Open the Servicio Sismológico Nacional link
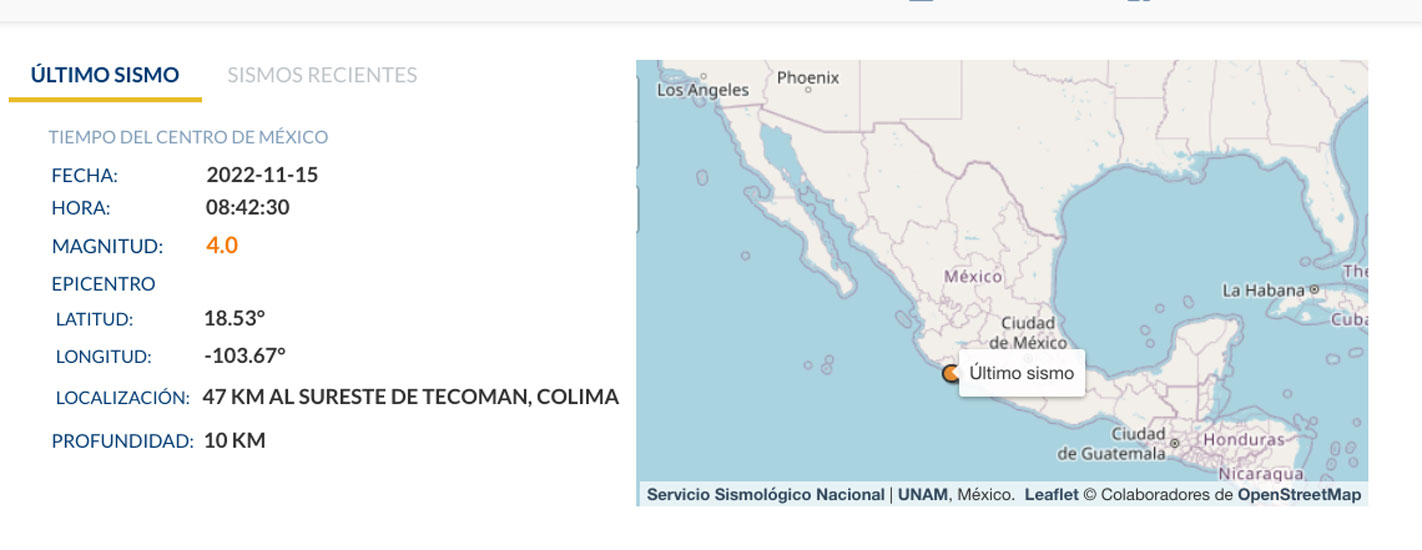 (x=765, y=495)
